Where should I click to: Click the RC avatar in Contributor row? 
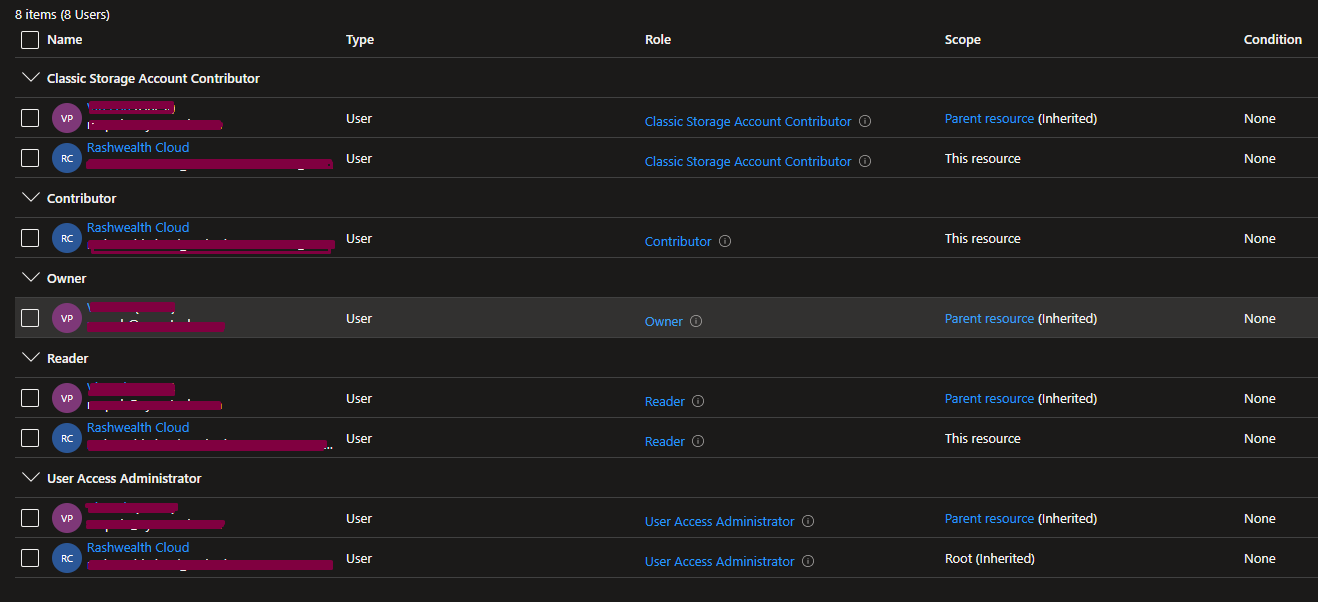click(x=67, y=238)
